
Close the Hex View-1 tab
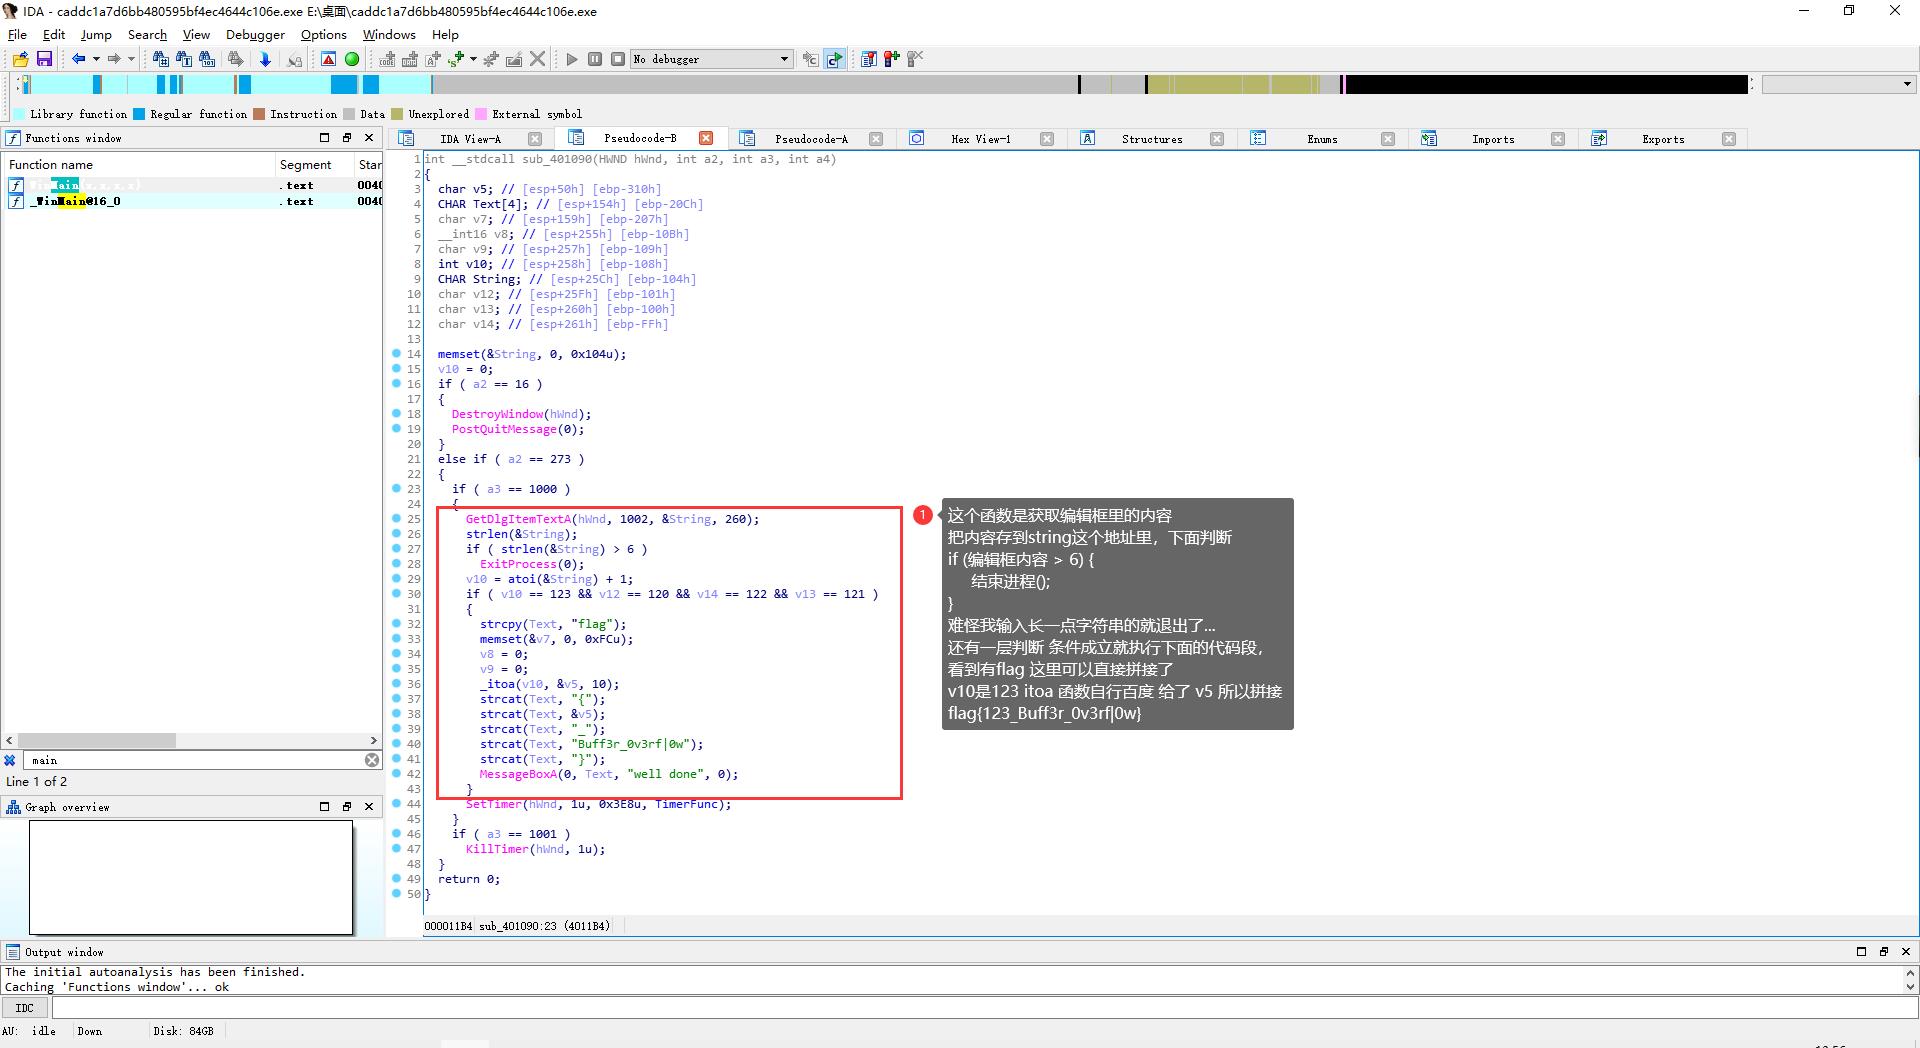[x=1047, y=139]
